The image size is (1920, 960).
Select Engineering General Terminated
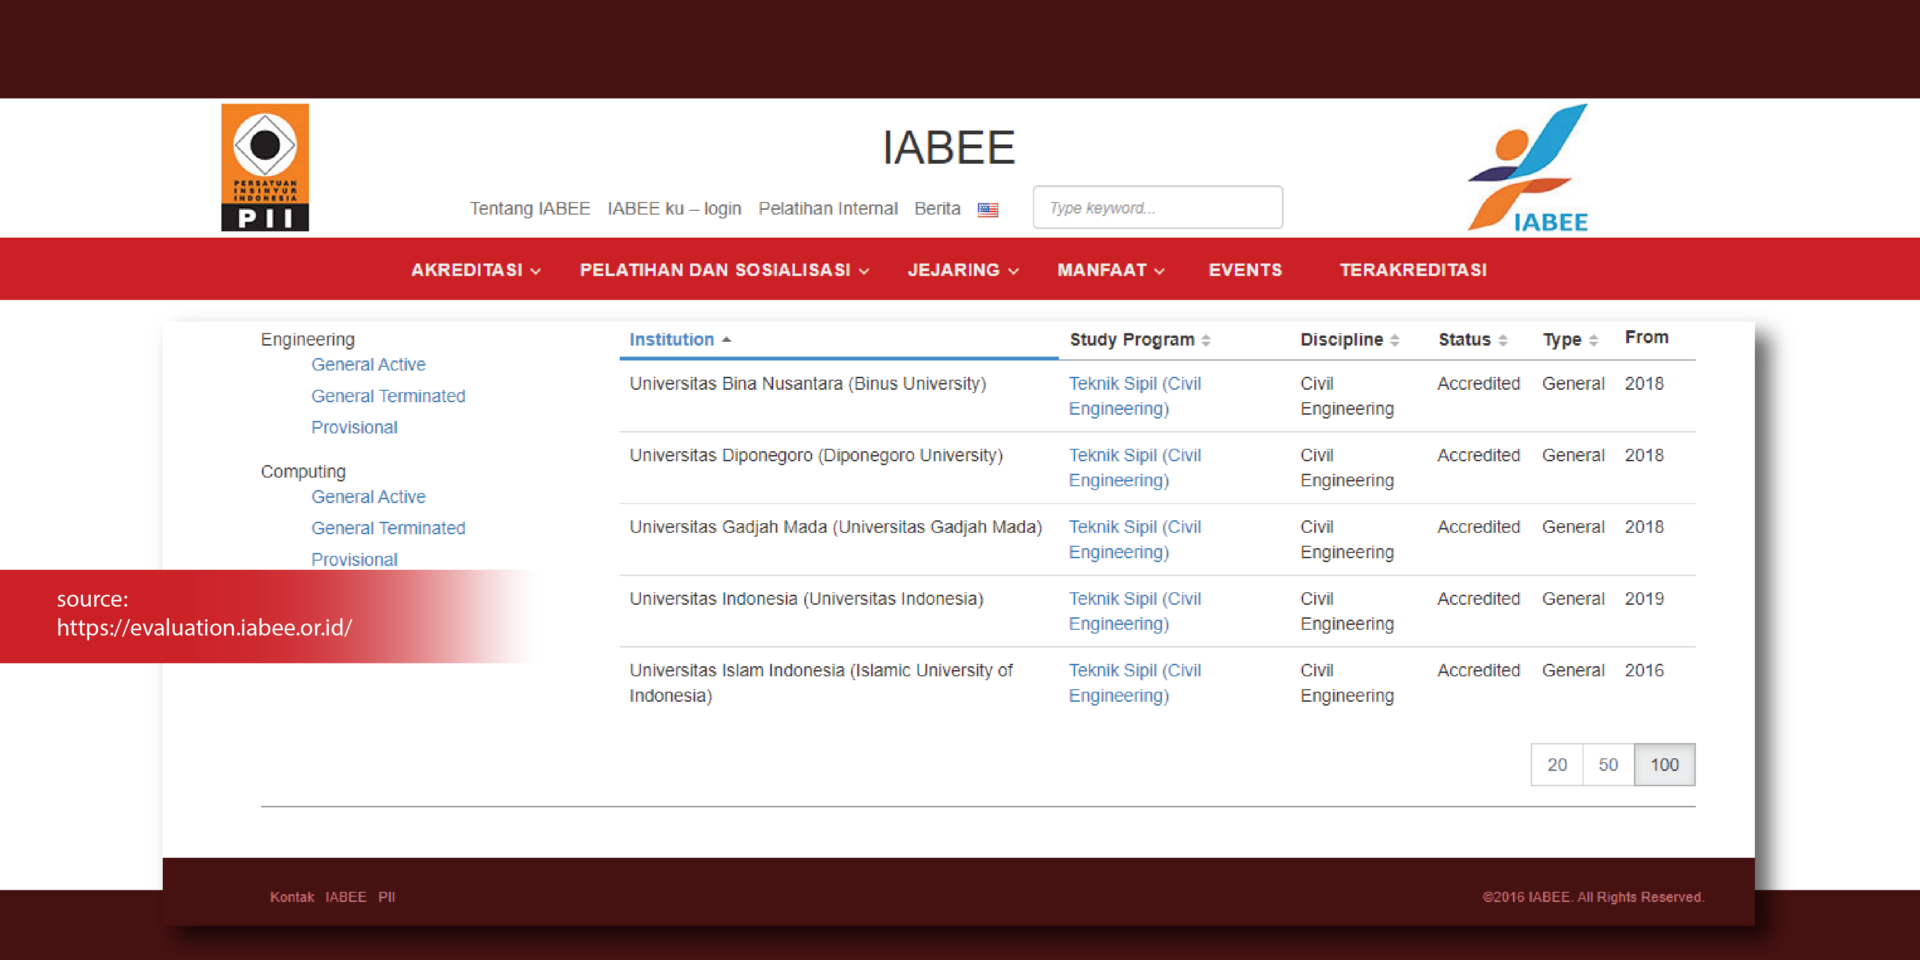(x=388, y=396)
